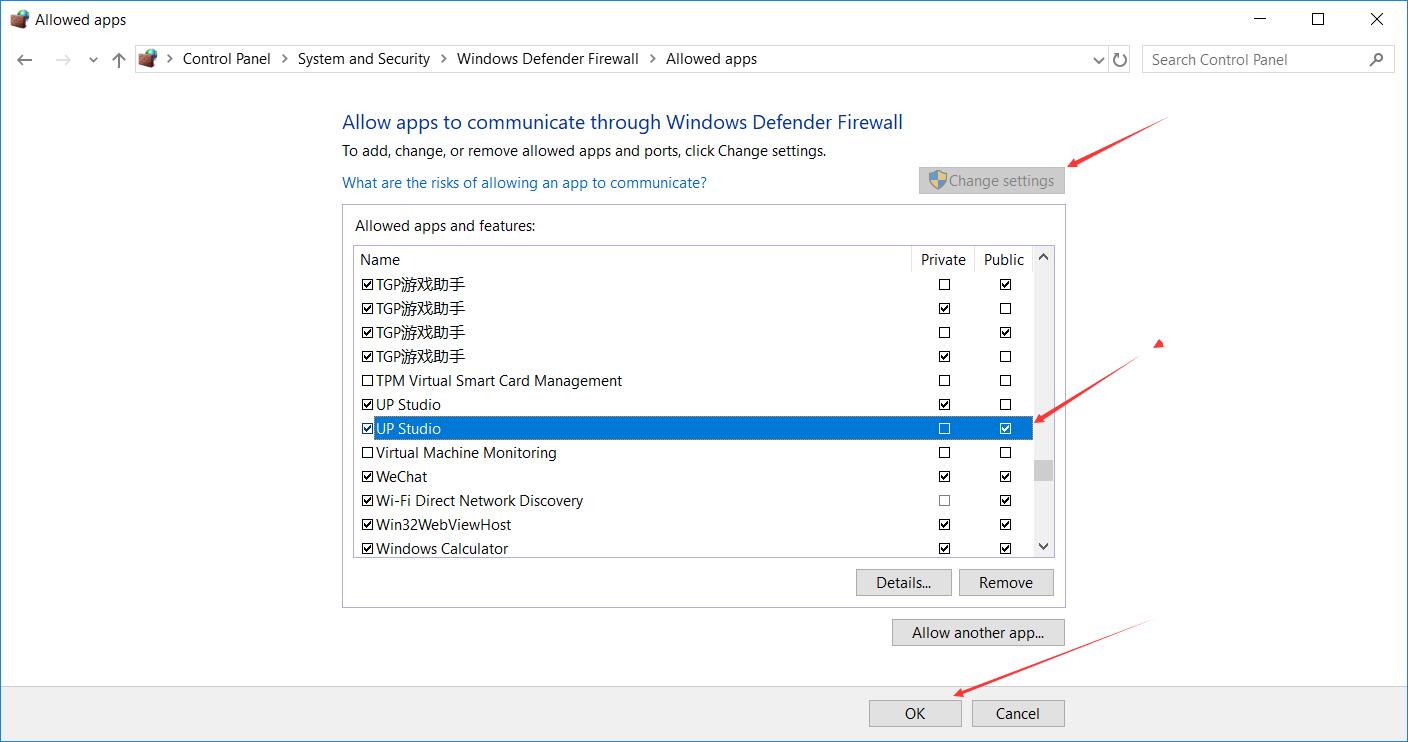Click the Public column header
The height and width of the screenshot is (742, 1408).
[x=1004, y=259]
